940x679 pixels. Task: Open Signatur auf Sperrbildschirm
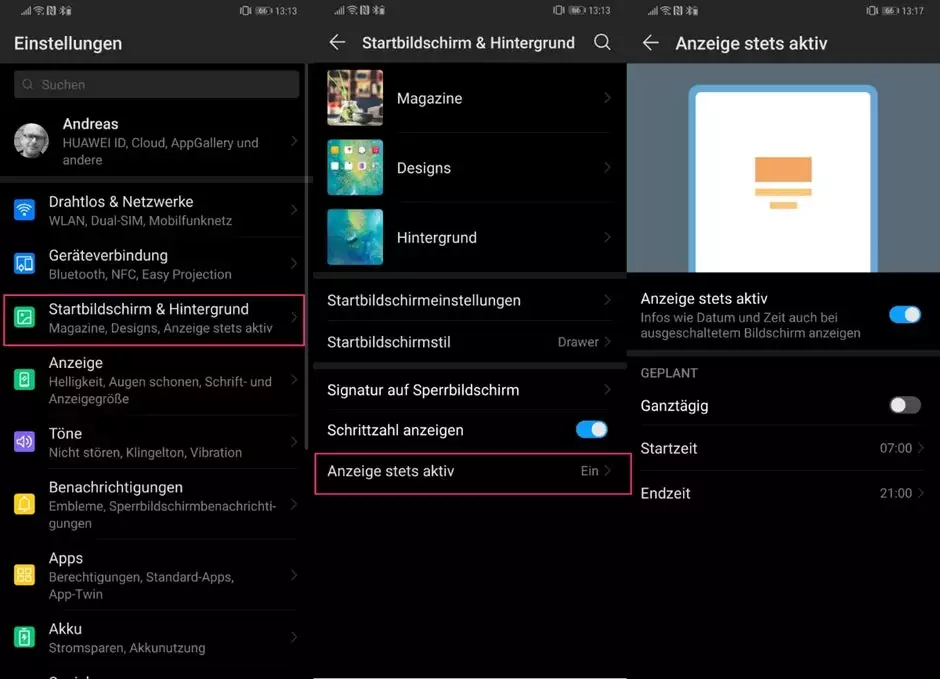(471, 390)
